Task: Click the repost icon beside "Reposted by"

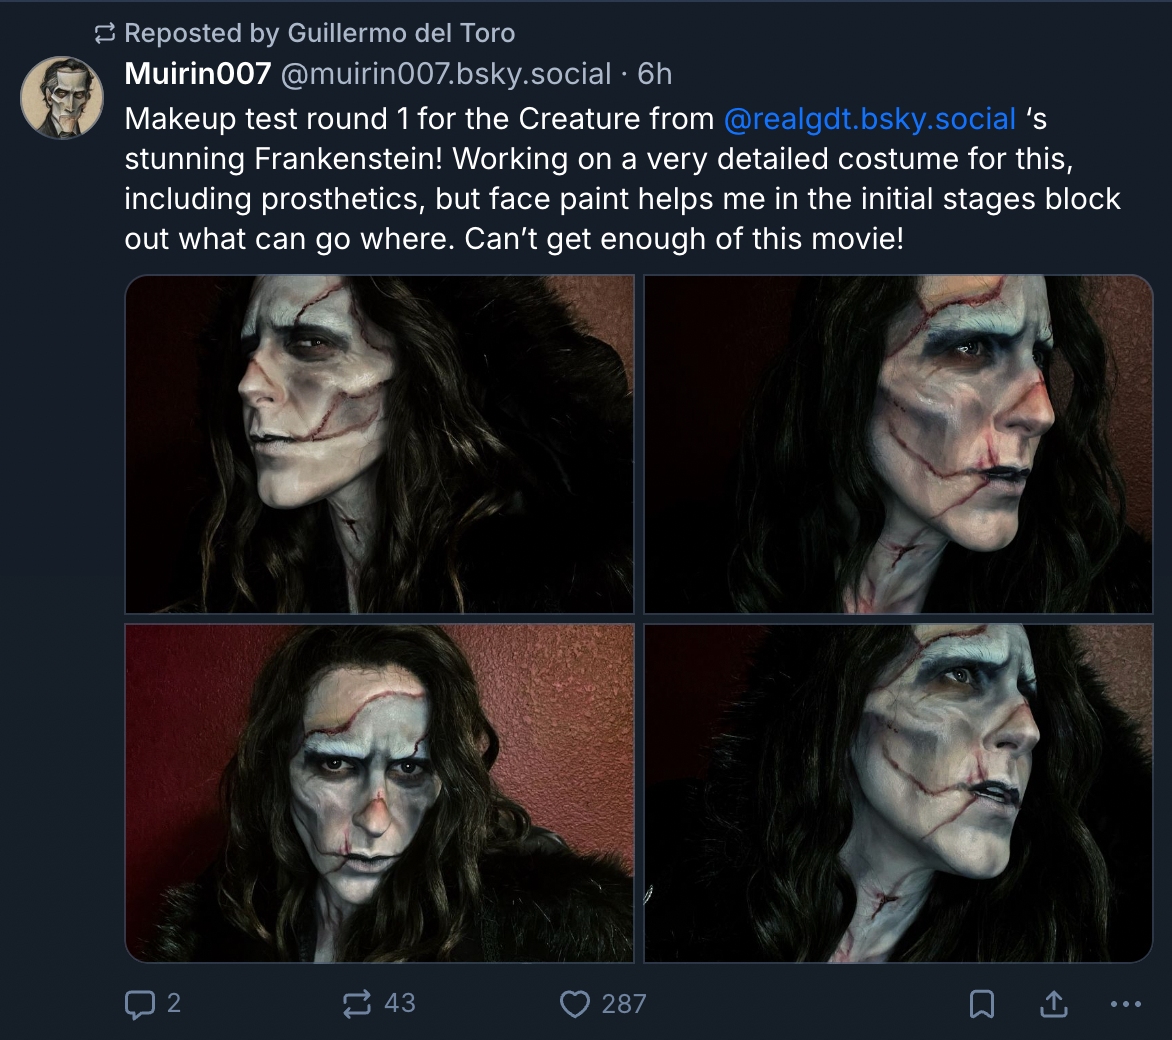Action: 104,34
